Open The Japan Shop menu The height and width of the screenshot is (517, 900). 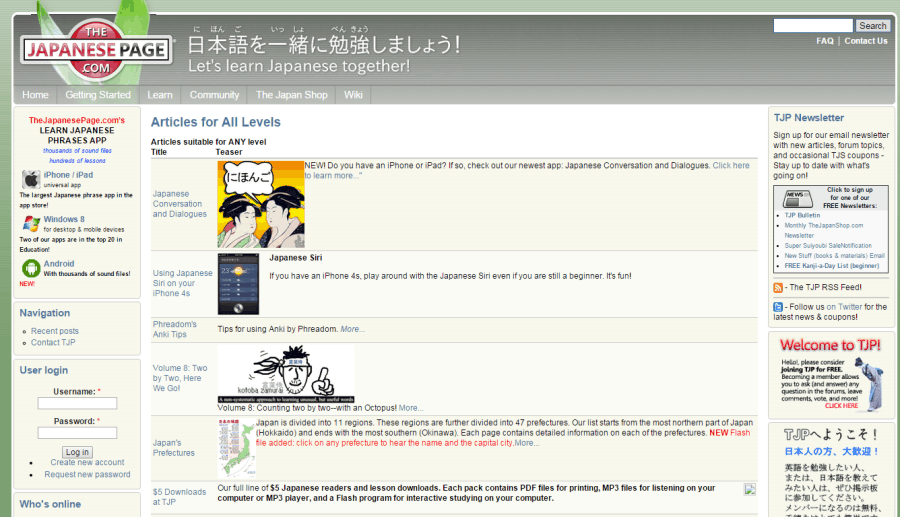292,95
